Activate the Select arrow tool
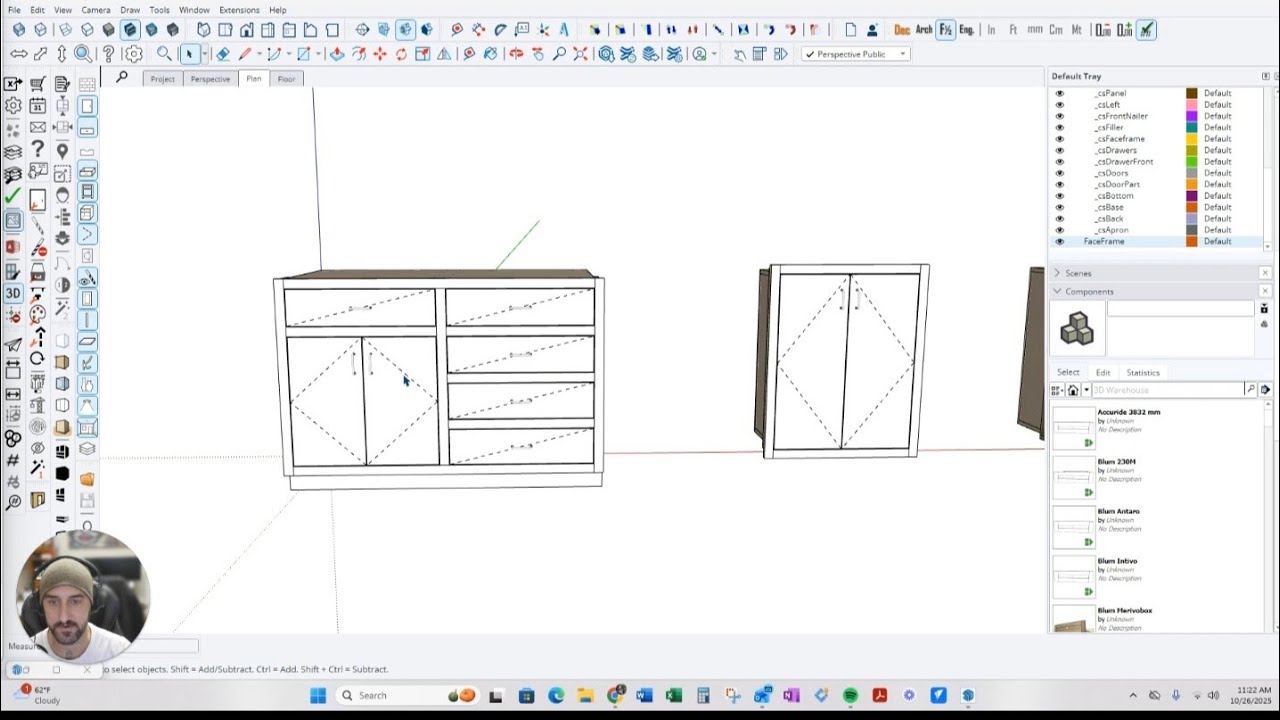1280x720 pixels. coord(189,54)
